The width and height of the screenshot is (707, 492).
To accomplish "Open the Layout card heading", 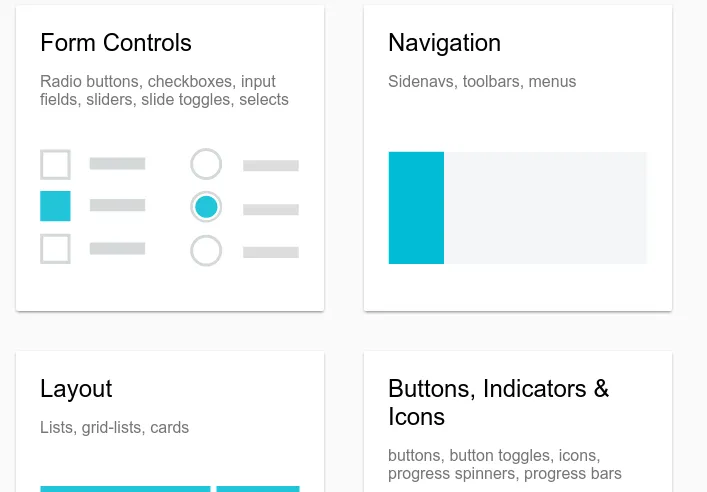I will pyautogui.click(x=76, y=389).
